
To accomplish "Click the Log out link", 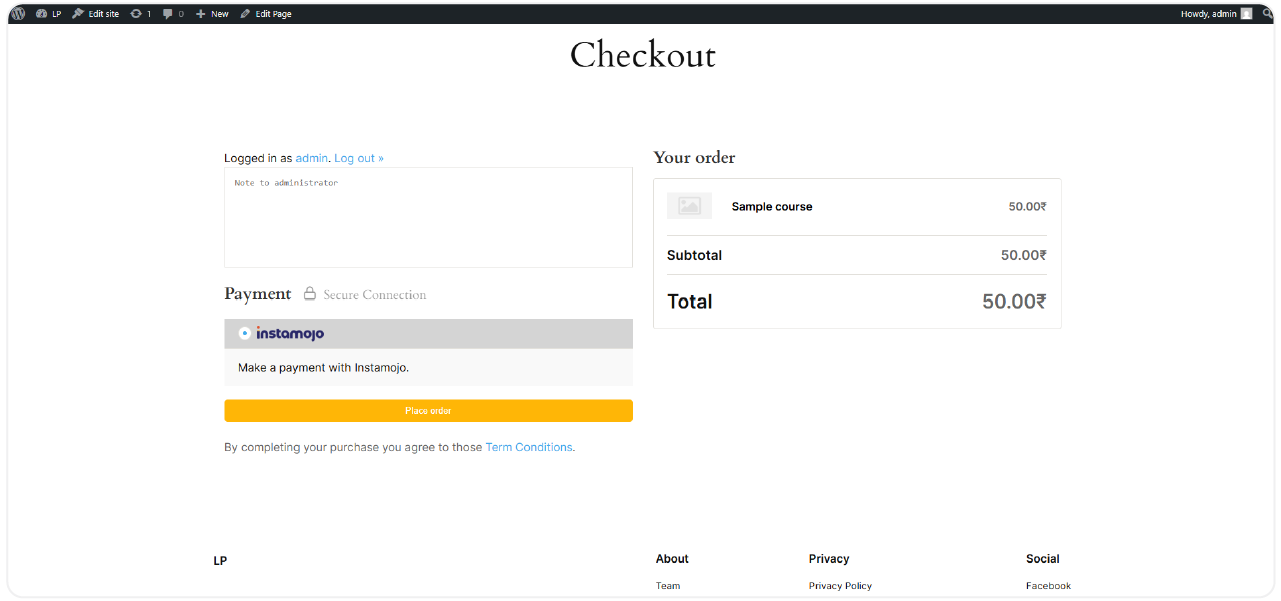I will click(358, 158).
